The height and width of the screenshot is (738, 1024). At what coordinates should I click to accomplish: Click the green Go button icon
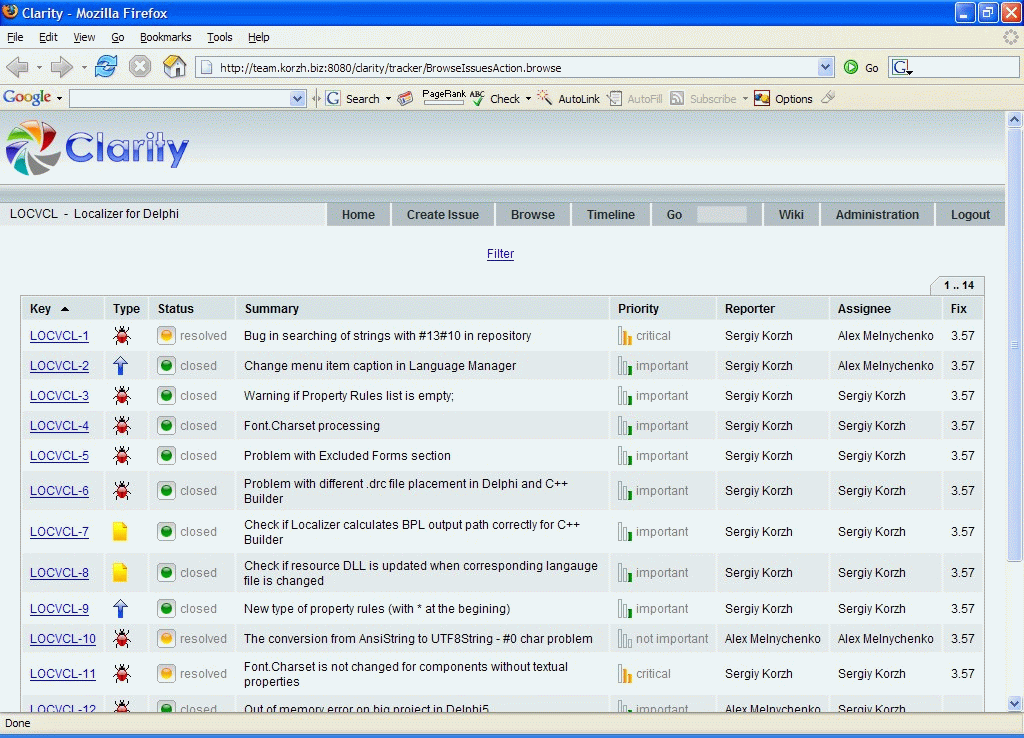click(x=851, y=67)
